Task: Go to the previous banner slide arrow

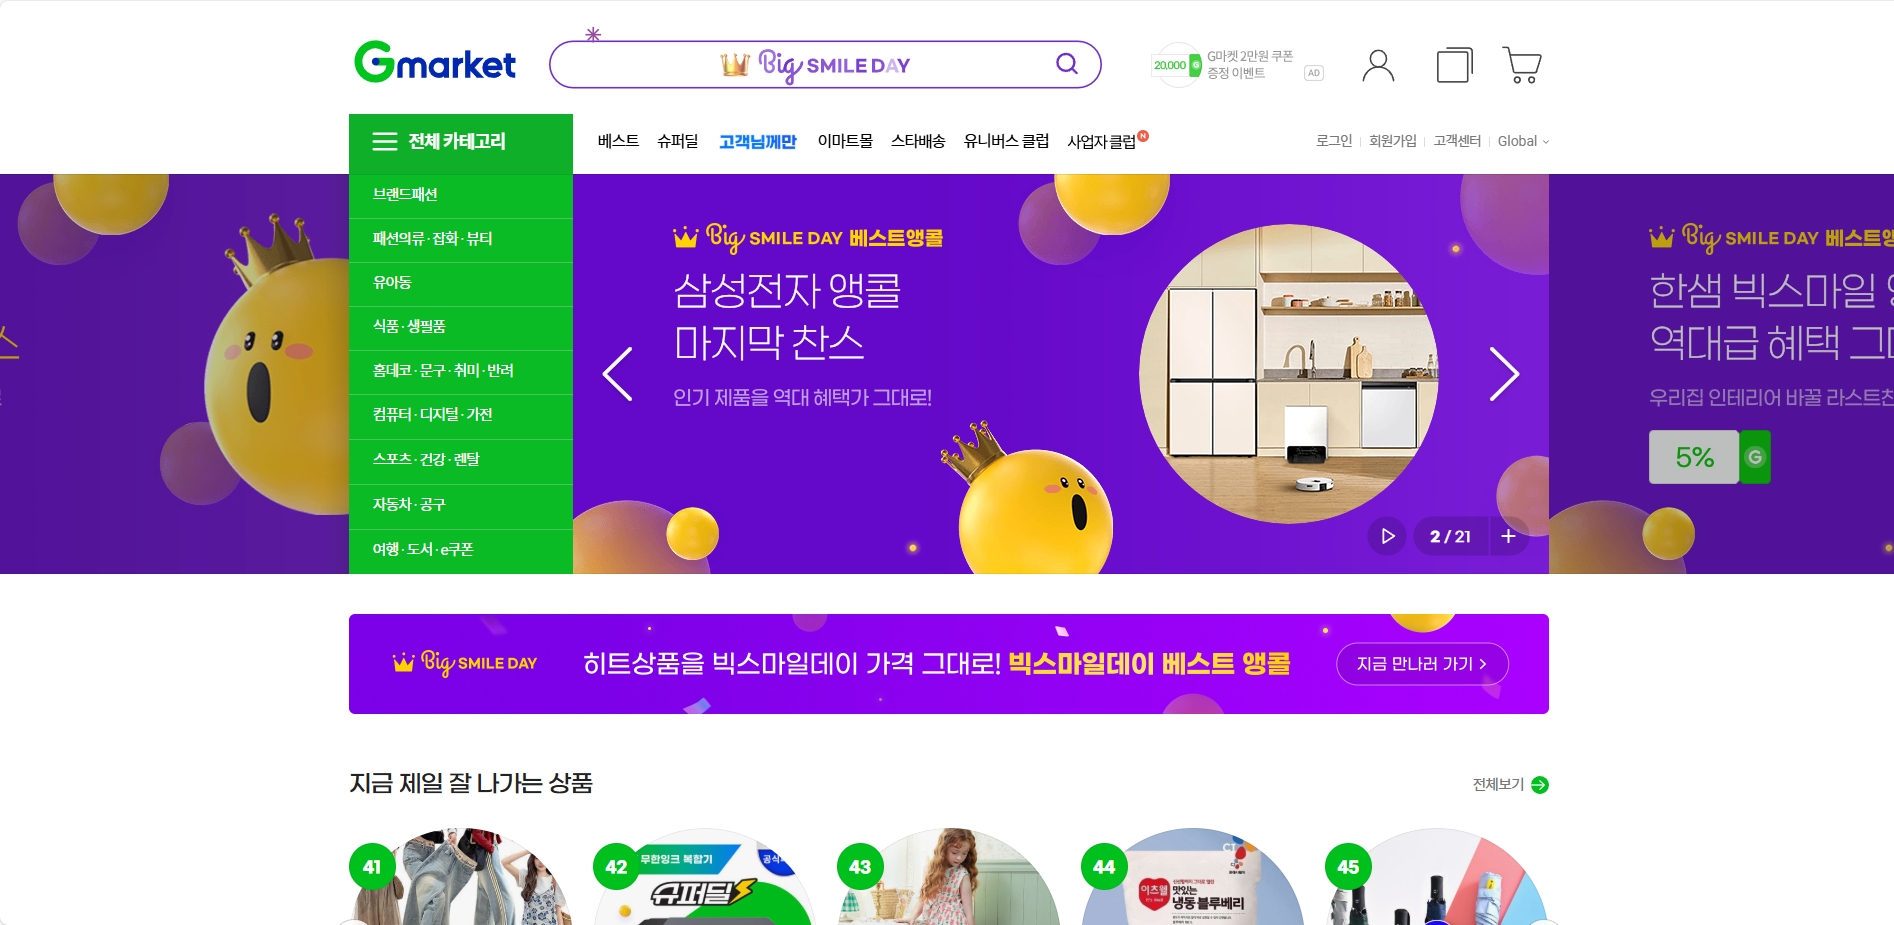Action: click(x=618, y=374)
